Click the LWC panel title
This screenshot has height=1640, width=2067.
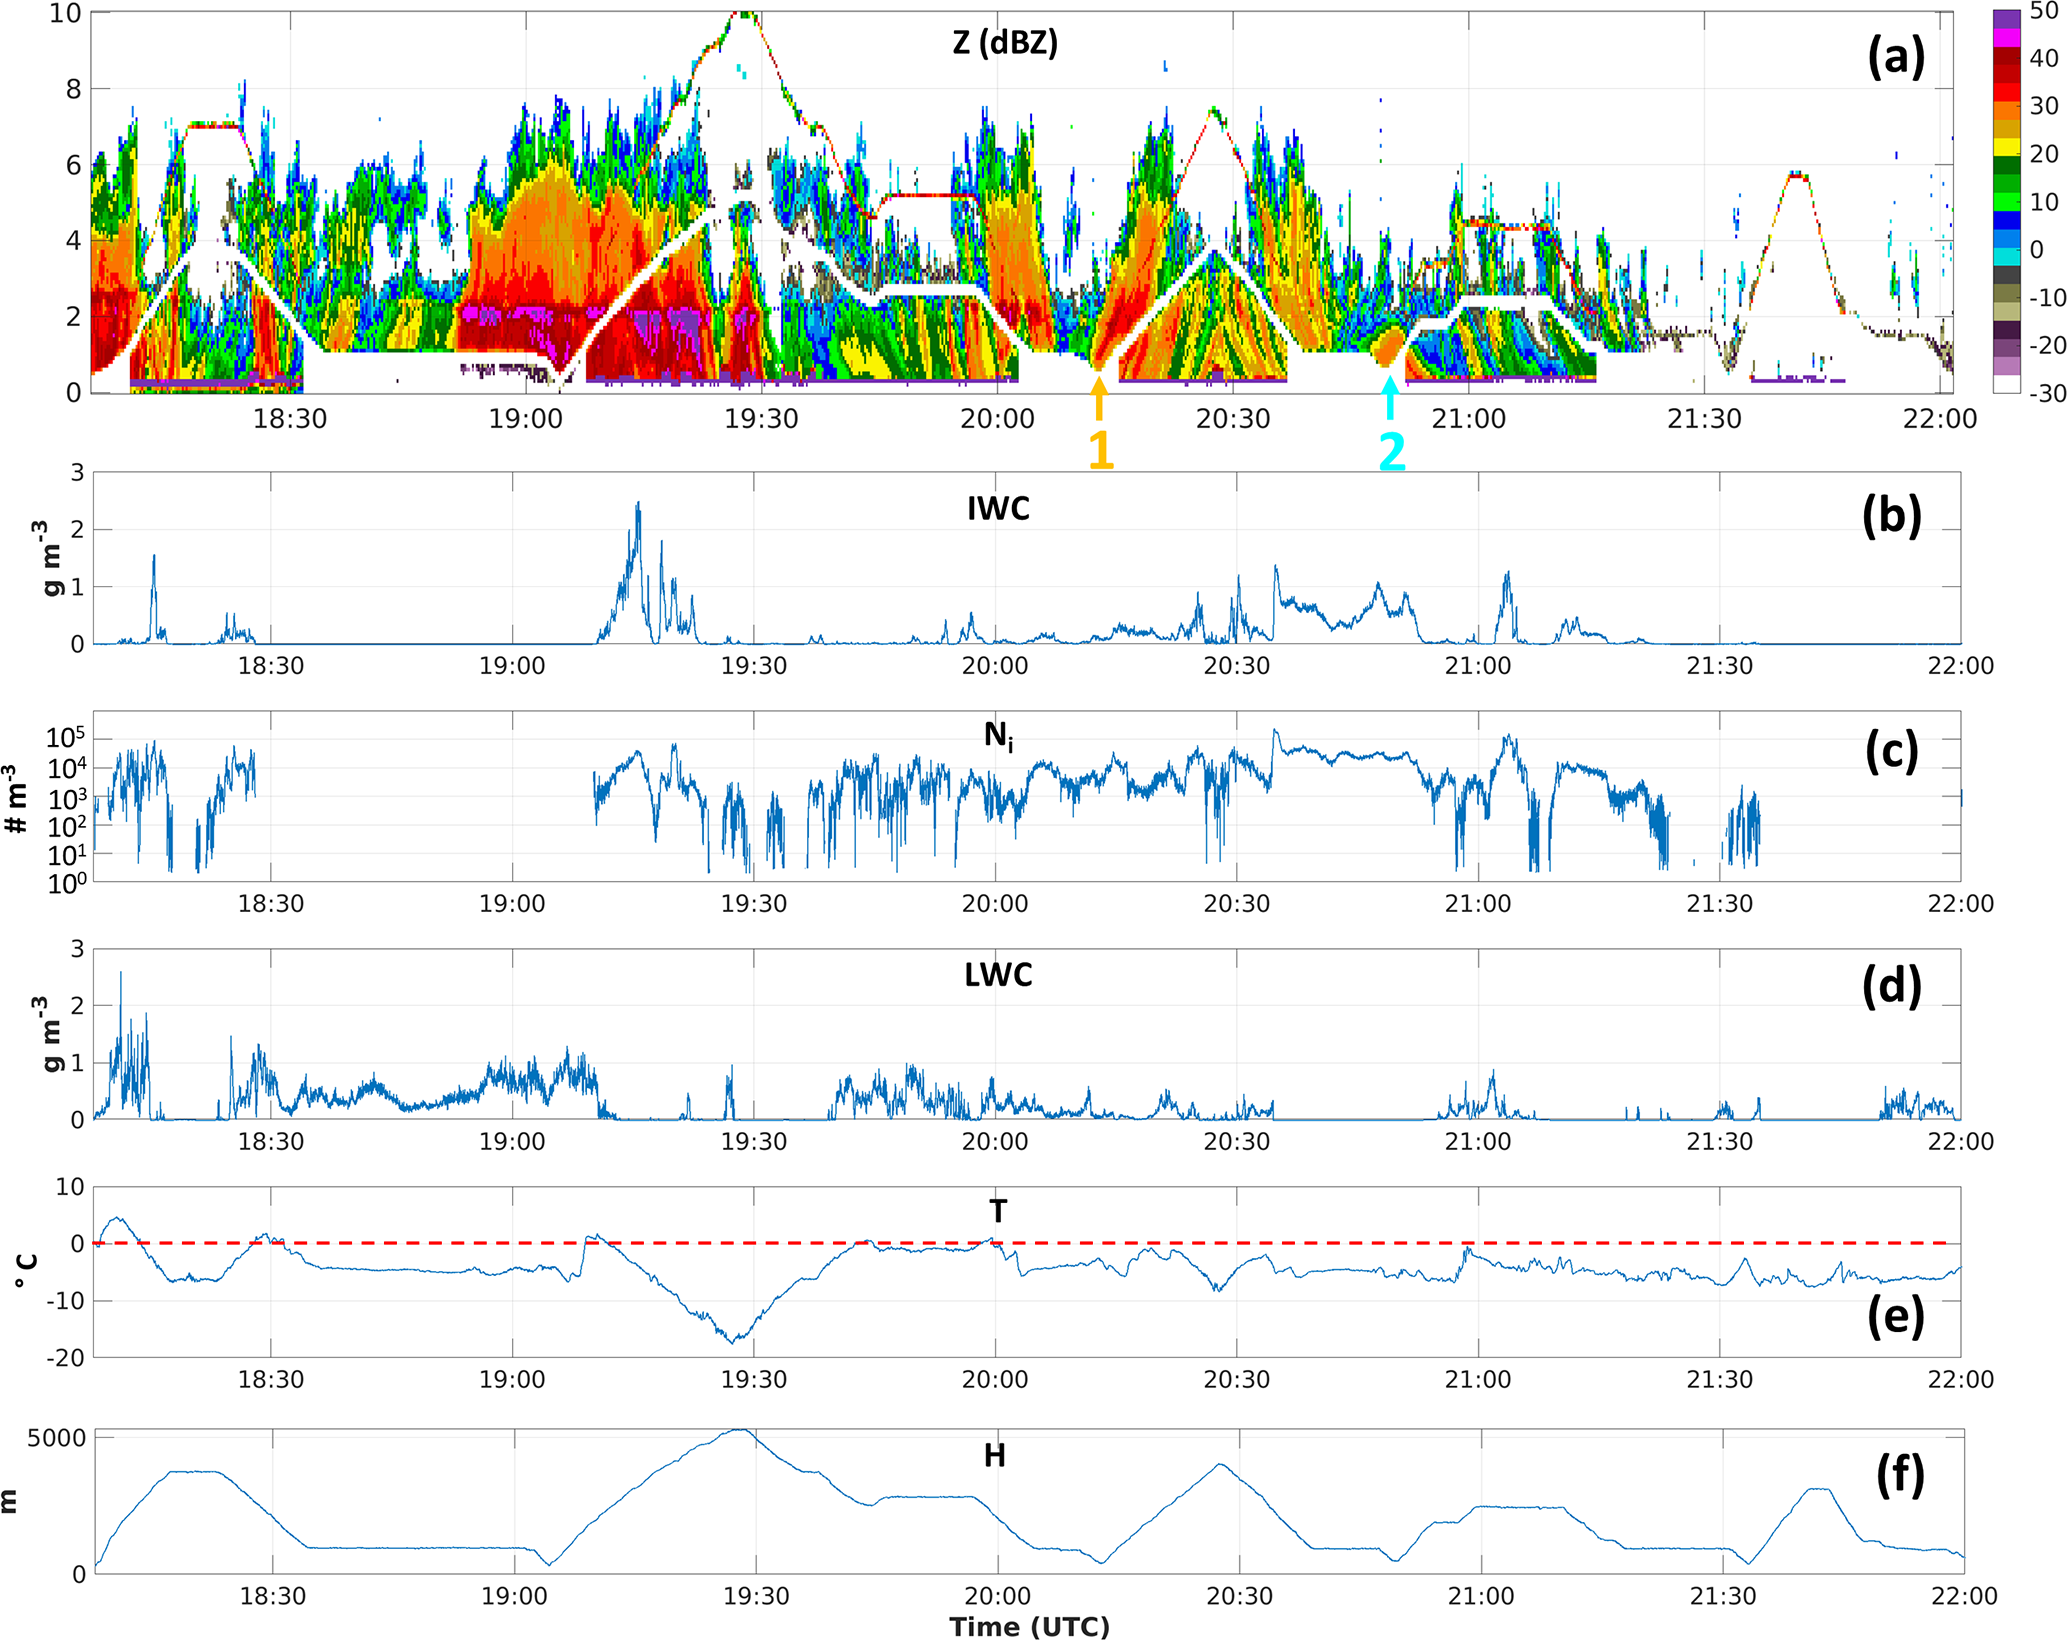pos(997,975)
